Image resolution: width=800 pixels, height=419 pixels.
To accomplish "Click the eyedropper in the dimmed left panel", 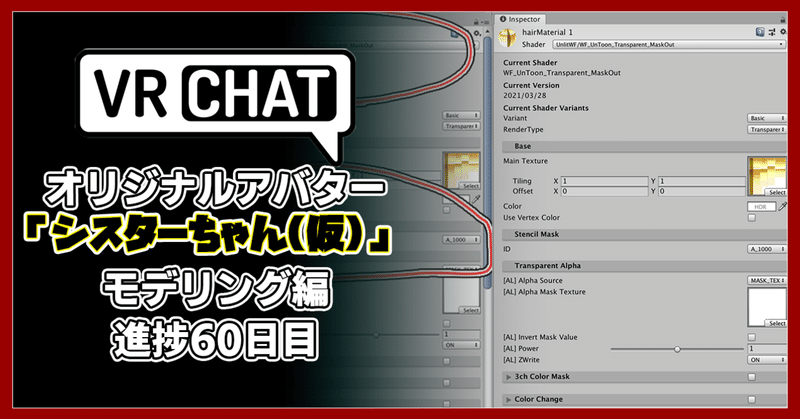I will click(475, 199).
